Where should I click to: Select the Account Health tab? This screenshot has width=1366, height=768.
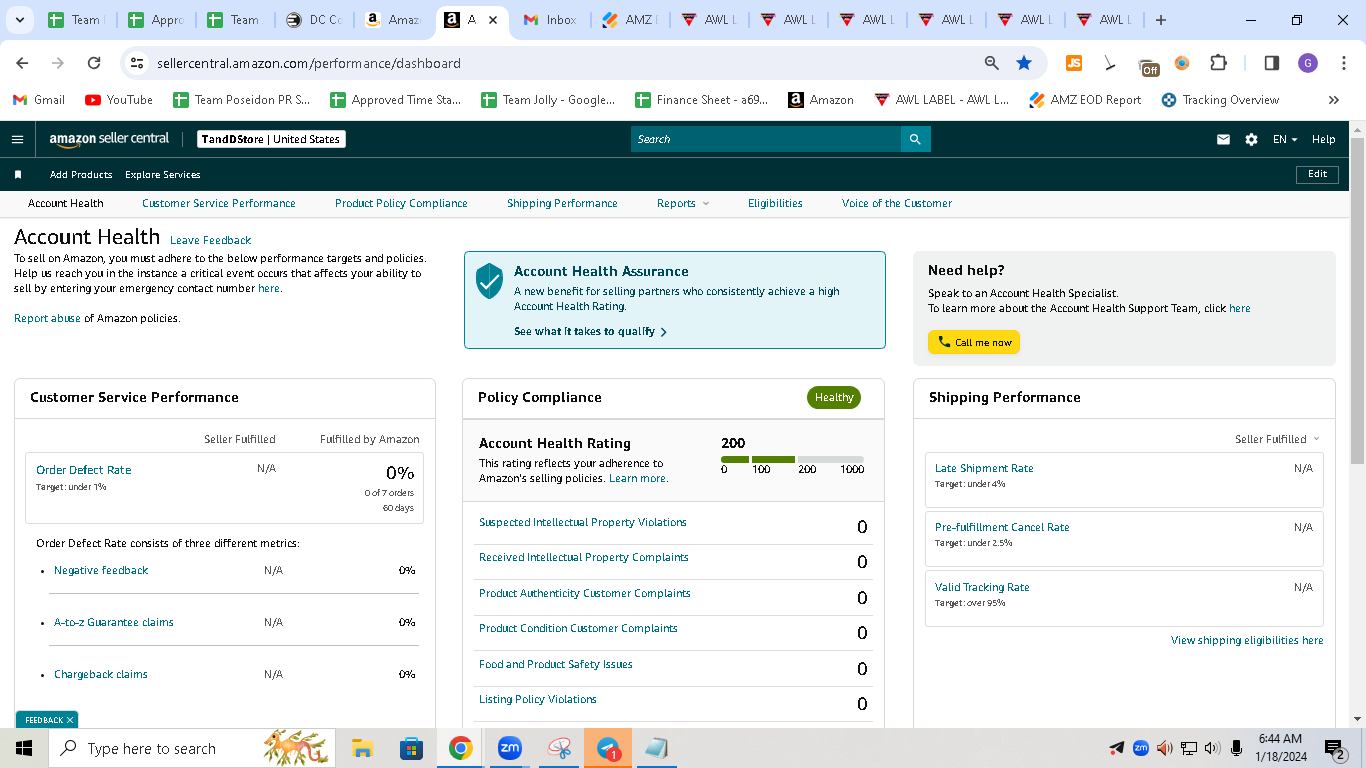pyautogui.click(x=66, y=203)
